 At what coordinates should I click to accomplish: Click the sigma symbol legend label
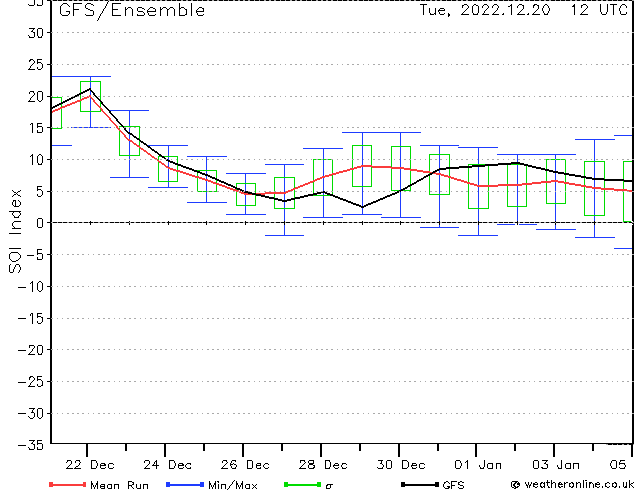[x=329, y=486]
